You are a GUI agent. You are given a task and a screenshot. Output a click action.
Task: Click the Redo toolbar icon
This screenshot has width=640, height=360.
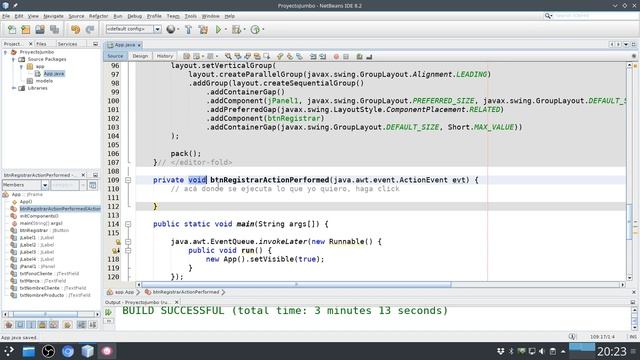[x=90, y=29]
